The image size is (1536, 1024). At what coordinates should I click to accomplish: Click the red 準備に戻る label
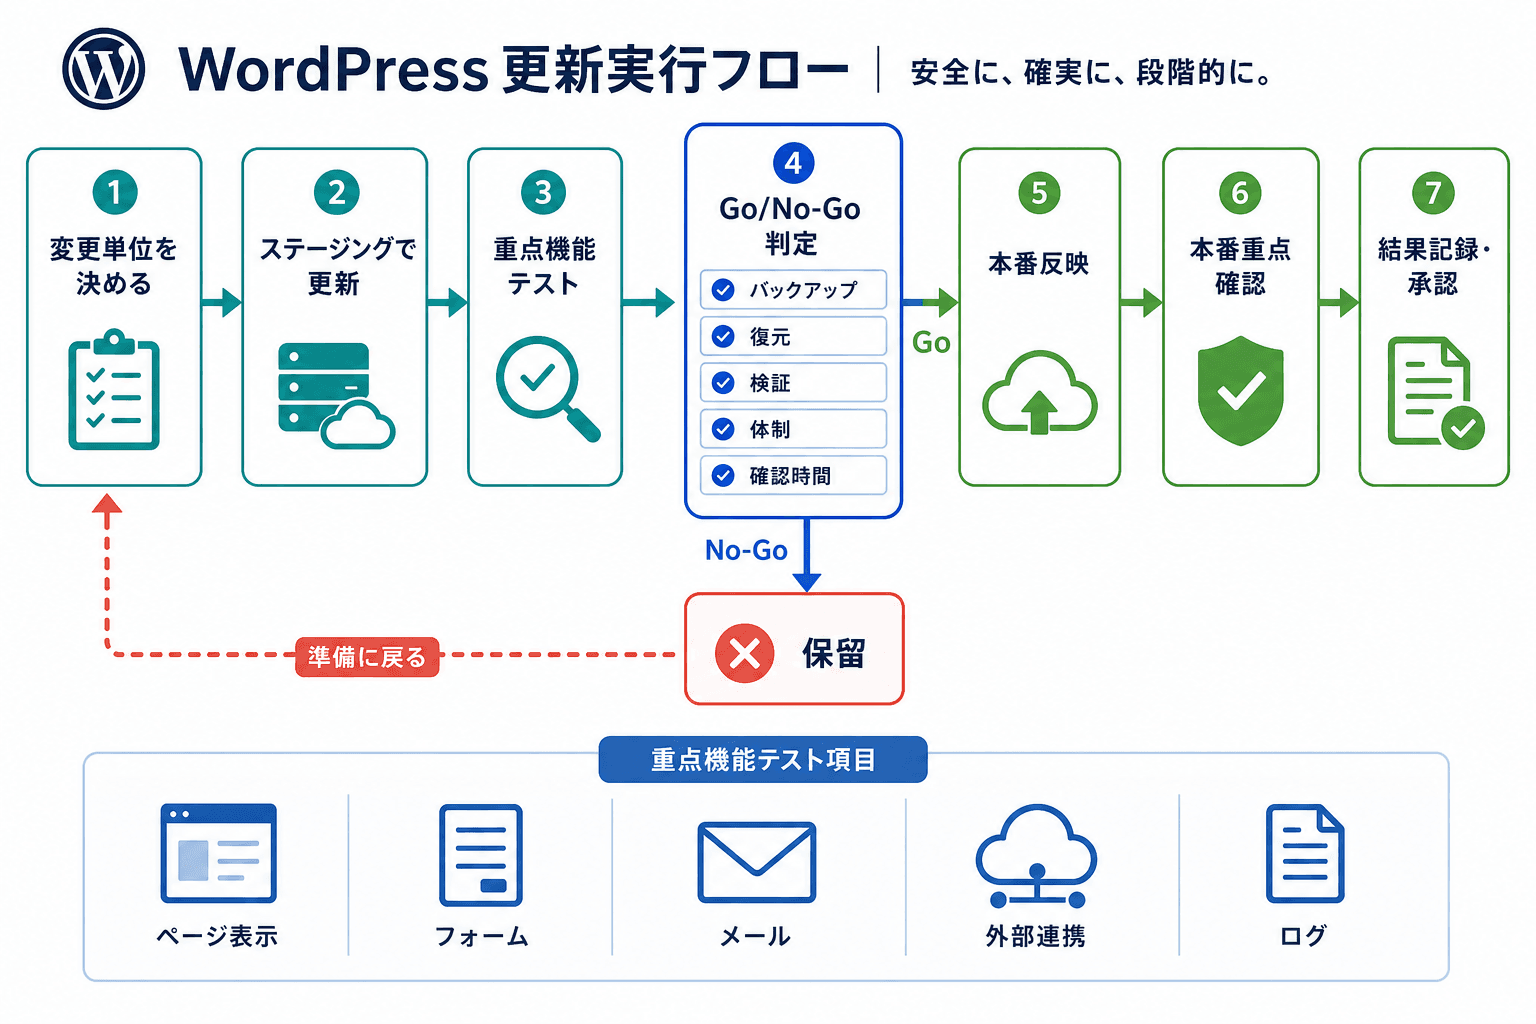[x=367, y=657]
